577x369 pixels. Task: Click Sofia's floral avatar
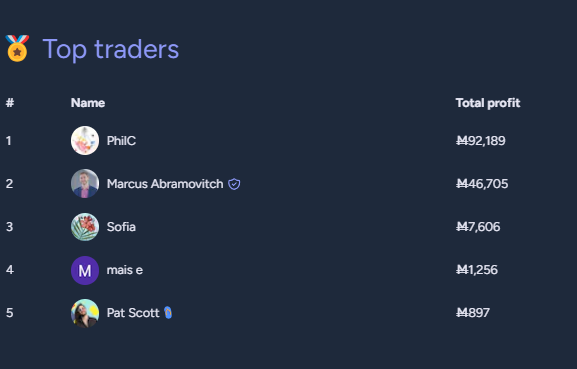pos(85,227)
